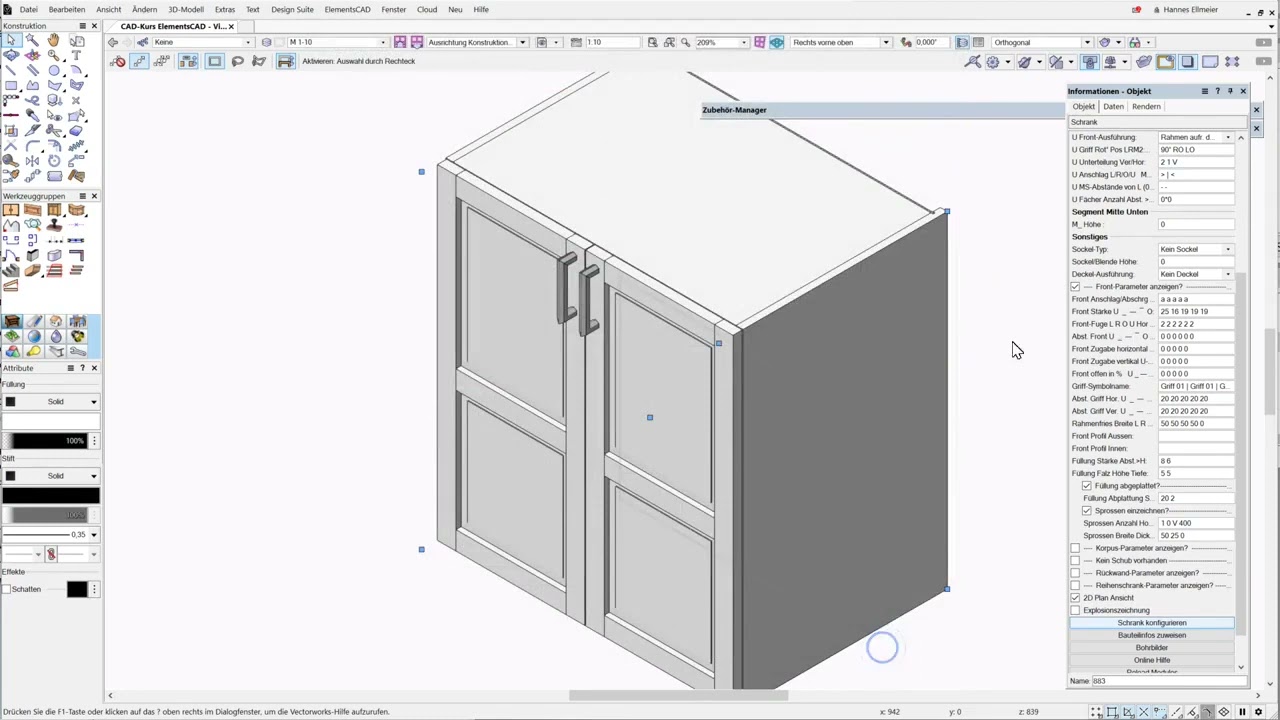Uncheck Füllung abgeplattet checkbox

click(x=1087, y=486)
